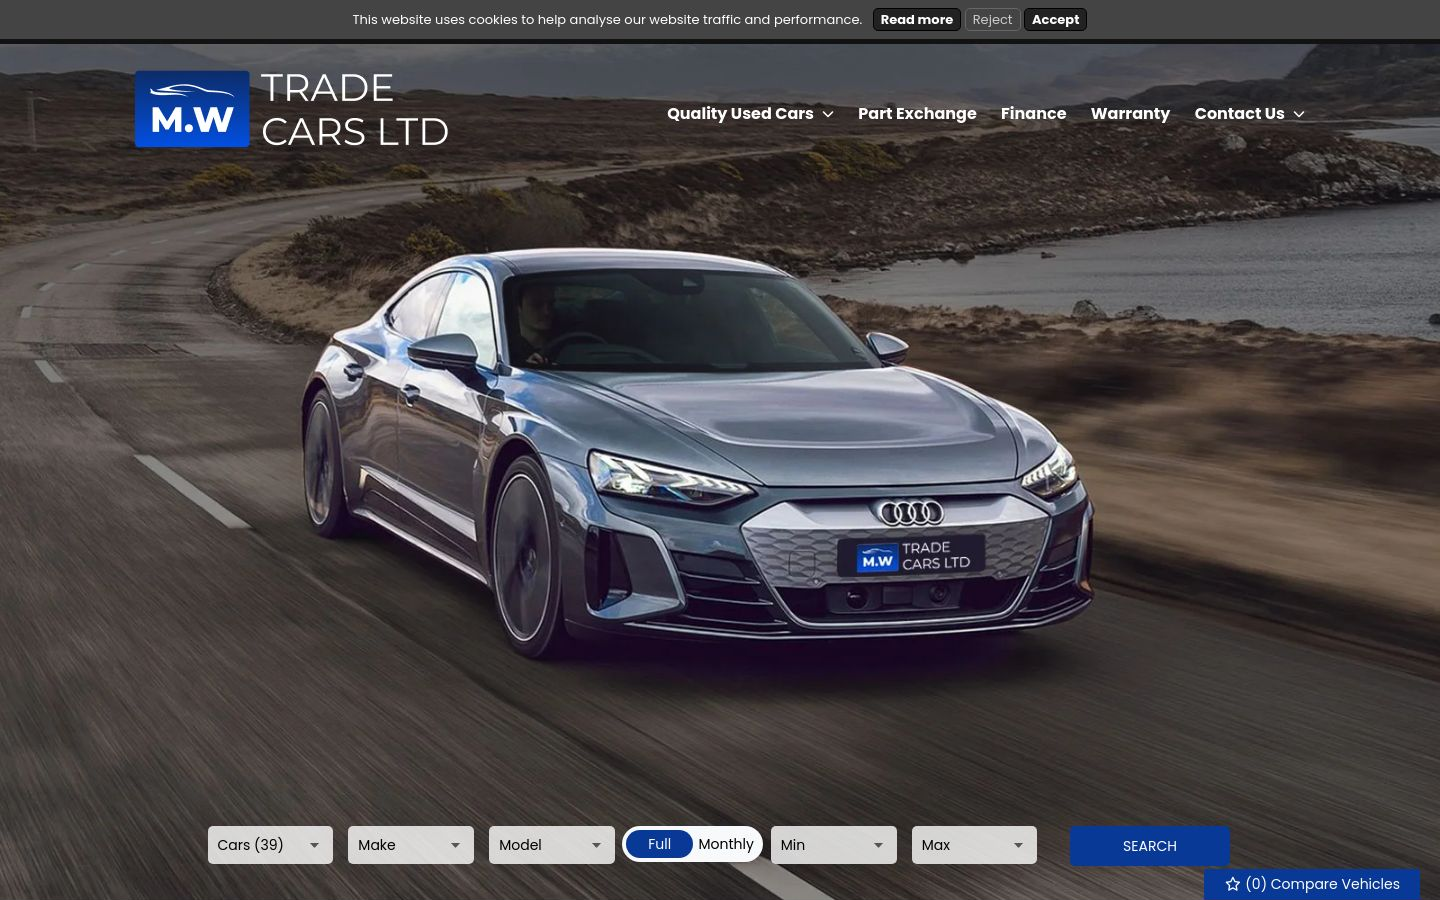Click the TRADE CARS LTD title text
This screenshot has width=1440, height=900.
(x=355, y=110)
